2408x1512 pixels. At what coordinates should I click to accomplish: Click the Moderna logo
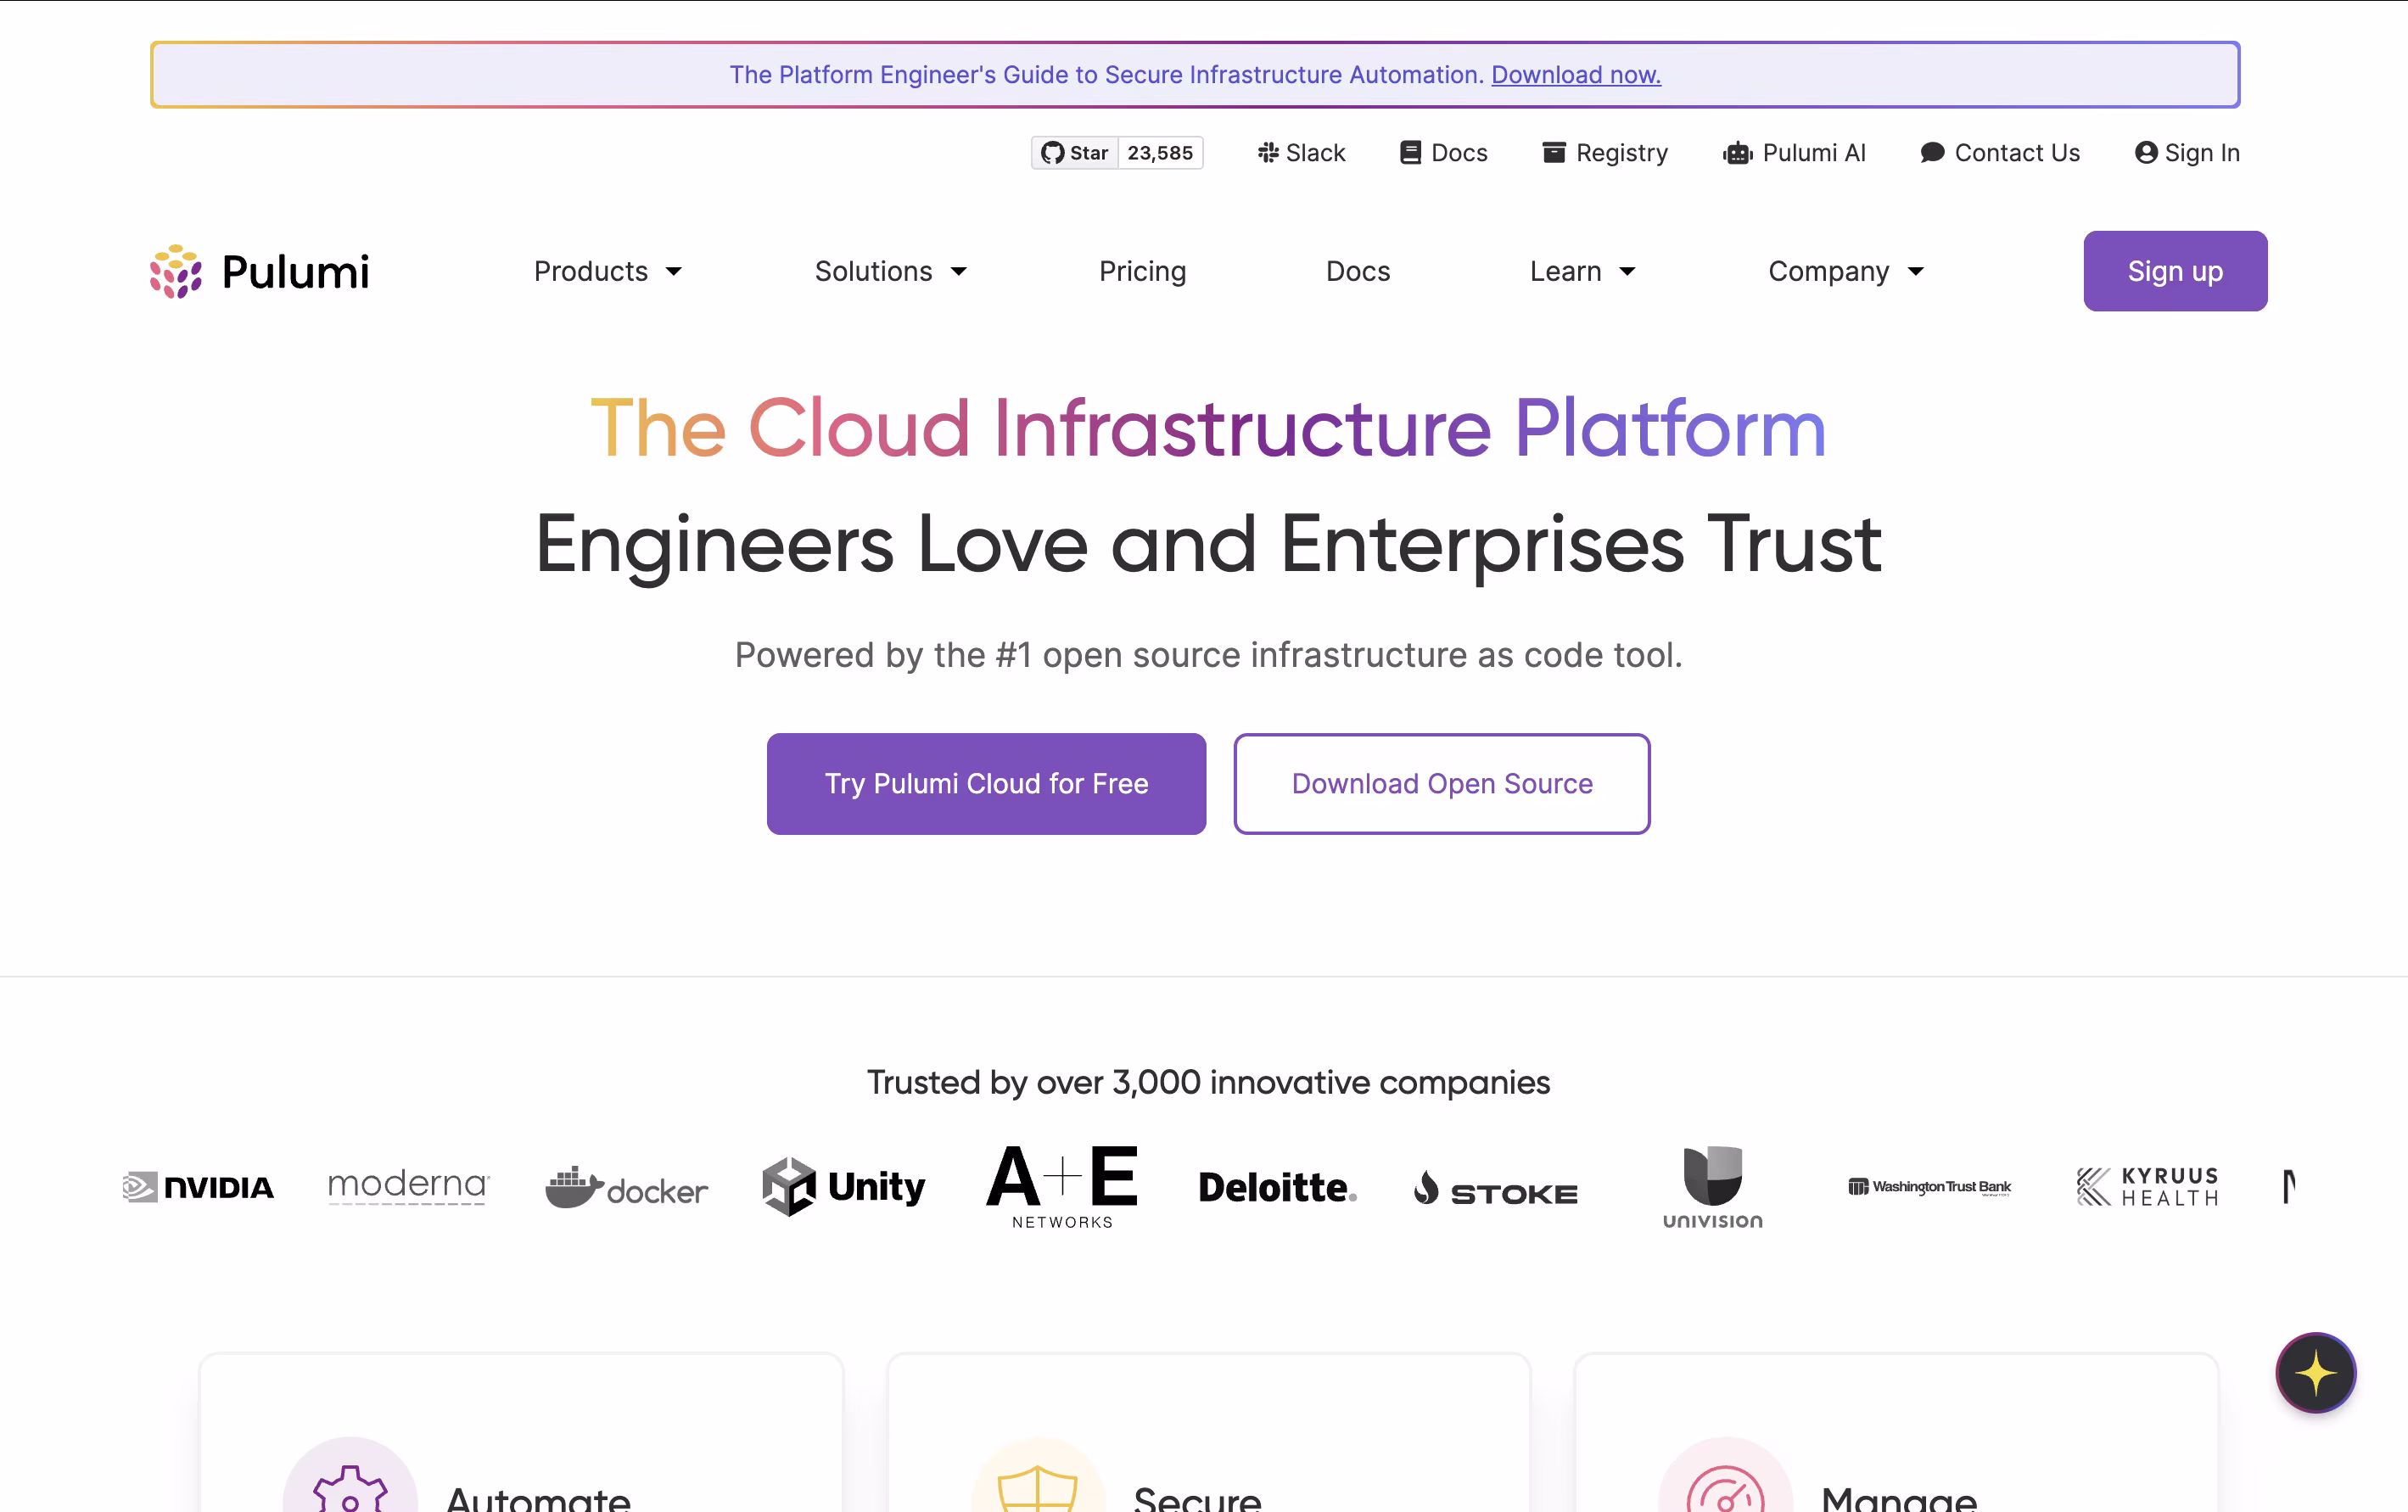point(409,1186)
